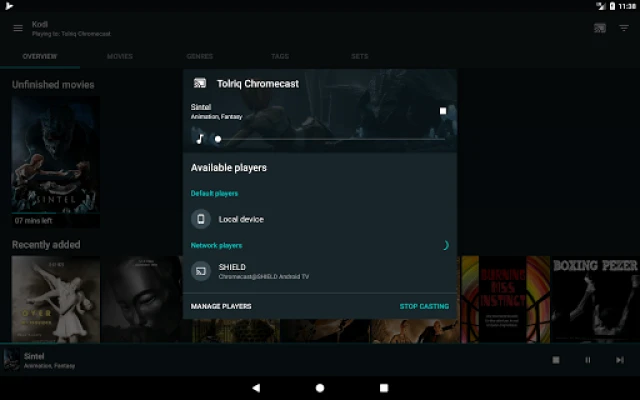640x400 pixels.
Task: Click Kodi title in app bar
Action: (x=40, y=24)
